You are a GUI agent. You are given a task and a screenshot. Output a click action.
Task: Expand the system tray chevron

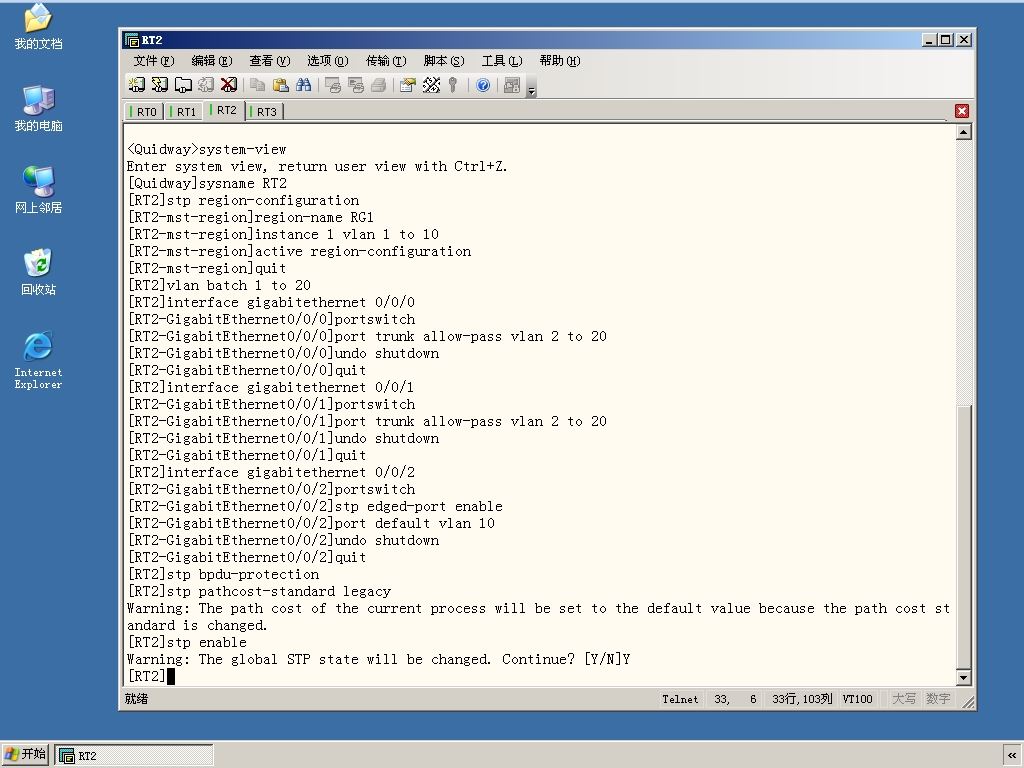click(1012, 756)
